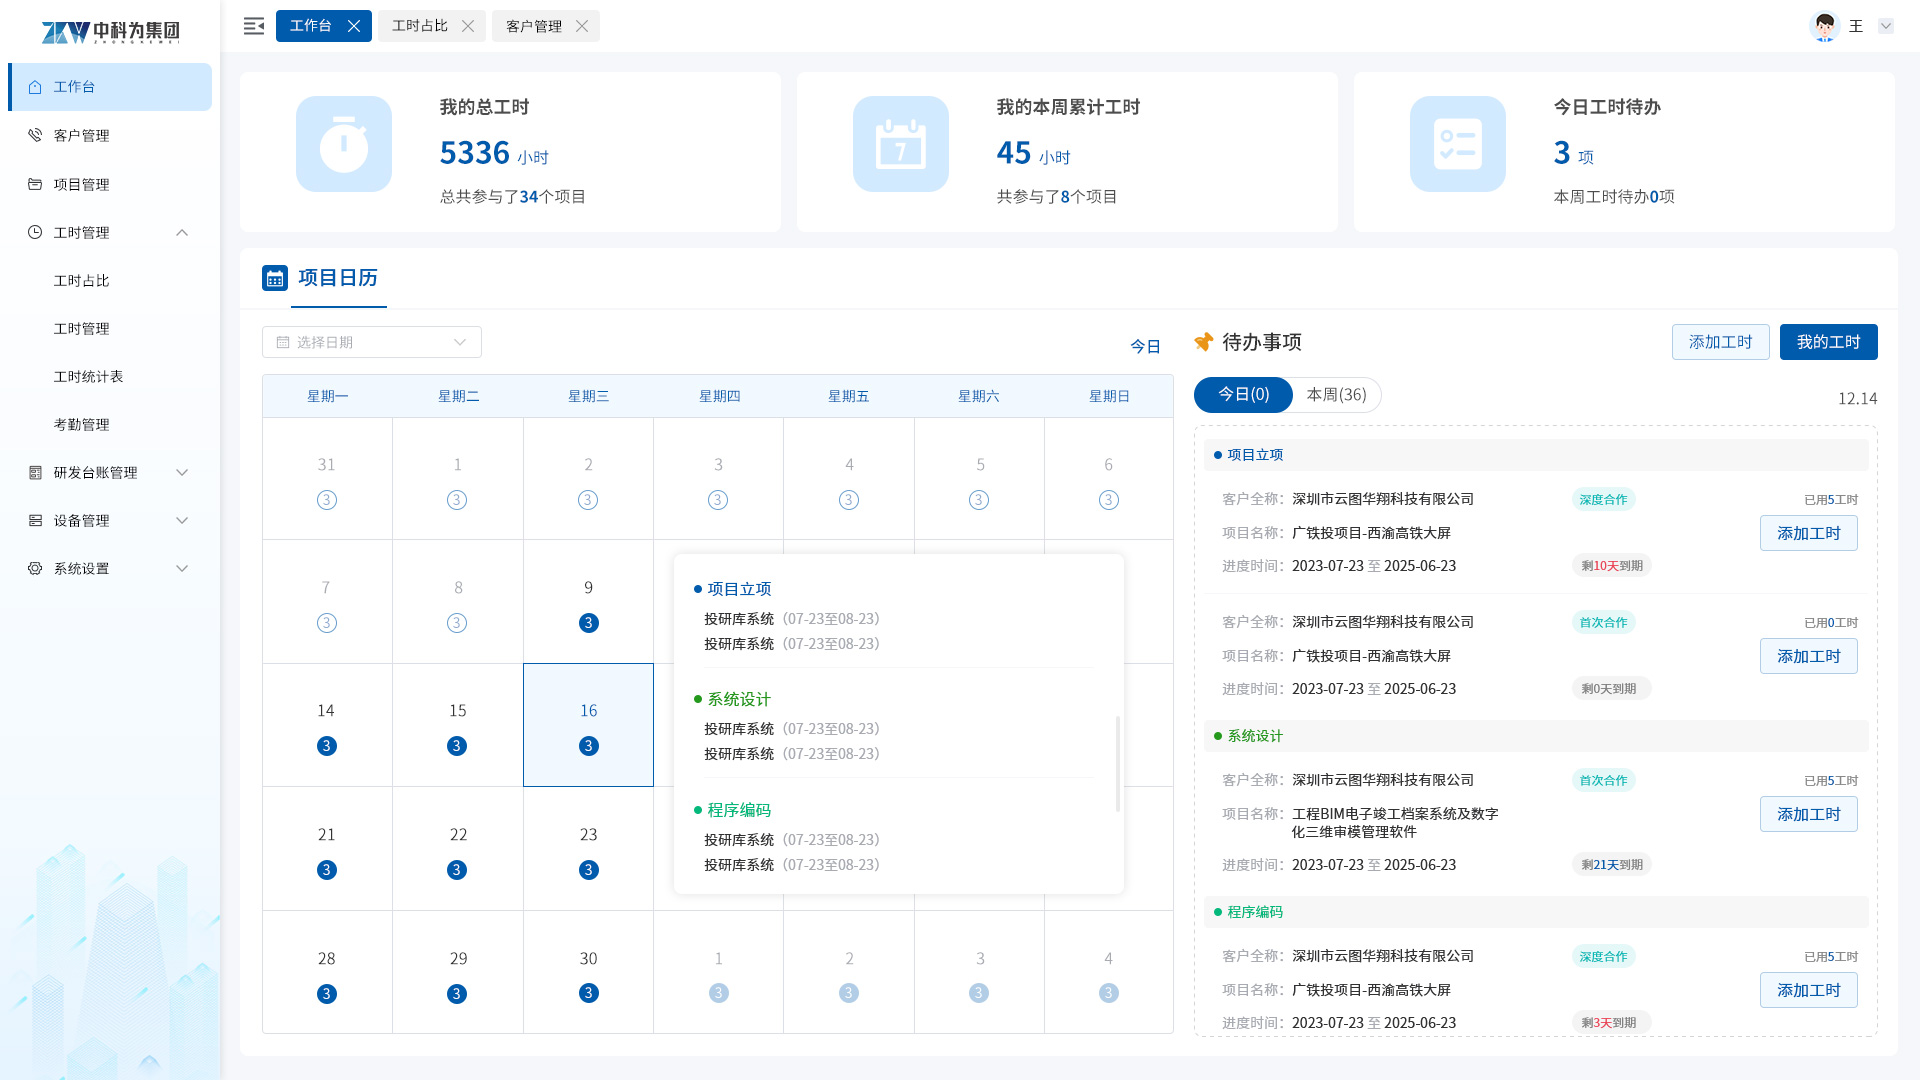Jump to 今日 in the calendar
Screen dimensions: 1920x1080
1145,346
